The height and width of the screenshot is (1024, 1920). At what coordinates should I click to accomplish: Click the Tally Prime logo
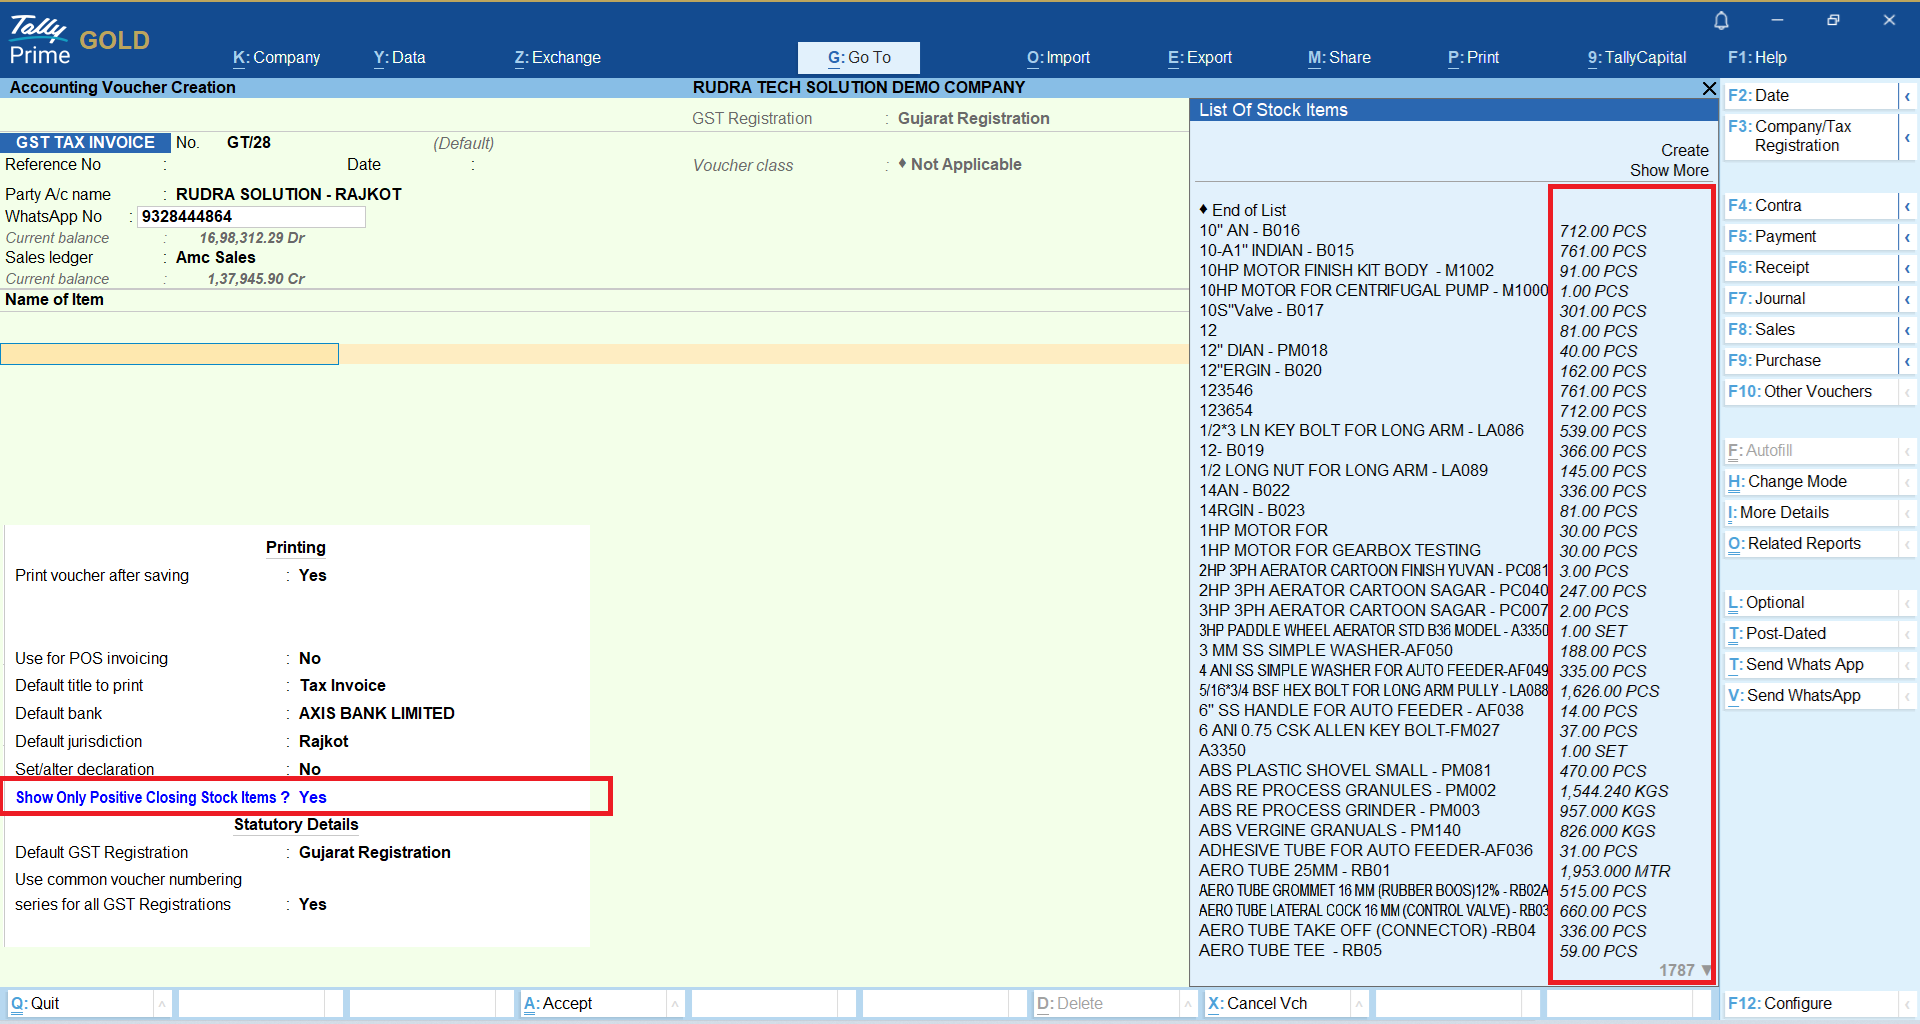[x=40, y=40]
